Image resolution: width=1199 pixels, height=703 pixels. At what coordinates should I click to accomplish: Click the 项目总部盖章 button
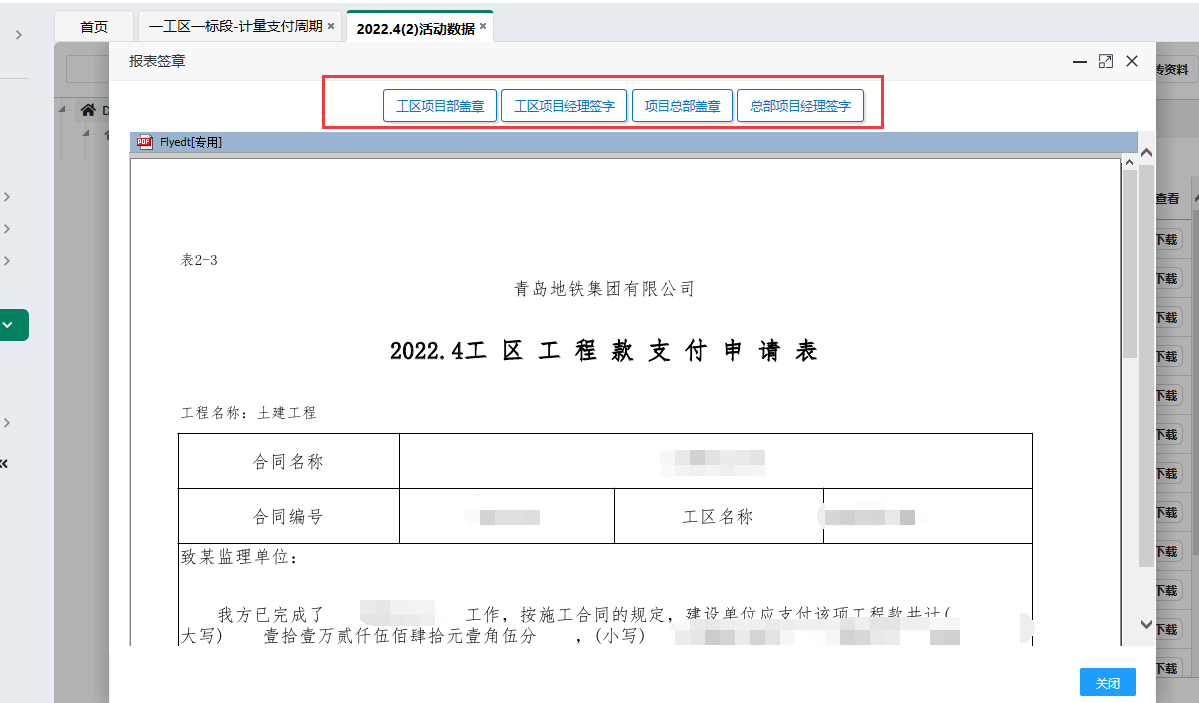(682, 106)
